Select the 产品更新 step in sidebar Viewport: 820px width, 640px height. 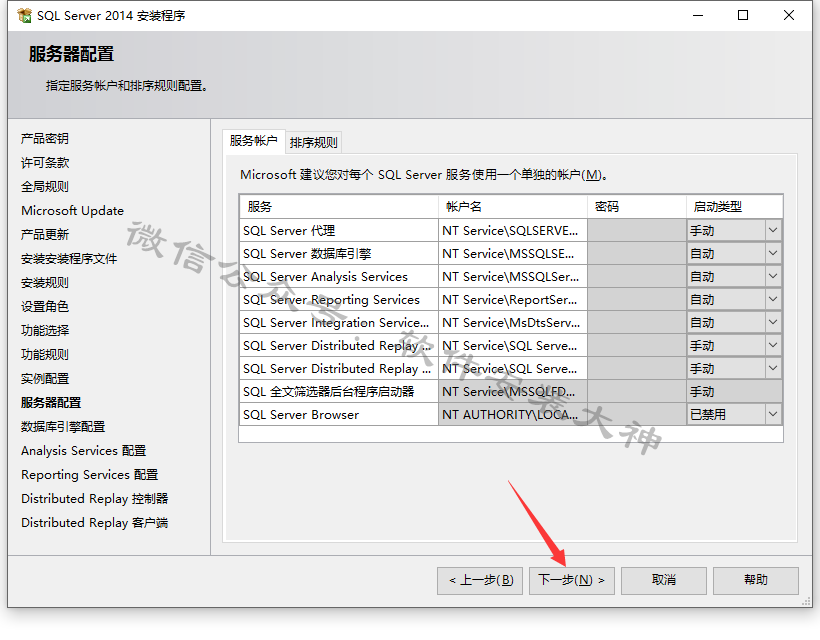tap(45, 235)
